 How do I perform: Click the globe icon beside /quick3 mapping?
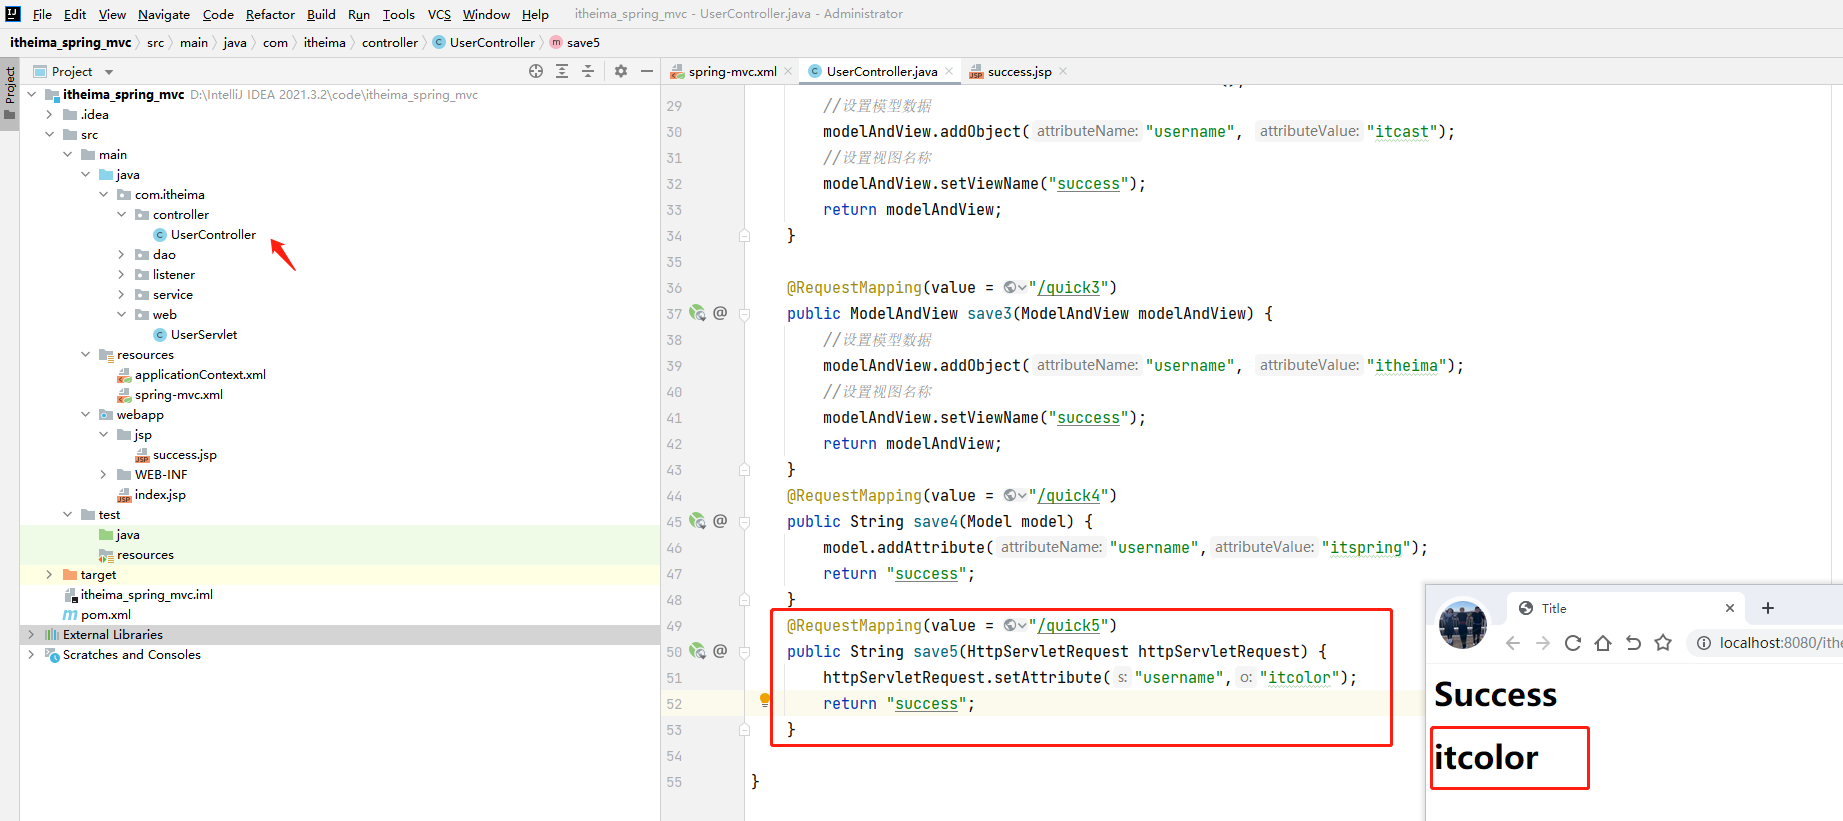pyautogui.click(x=1011, y=287)
